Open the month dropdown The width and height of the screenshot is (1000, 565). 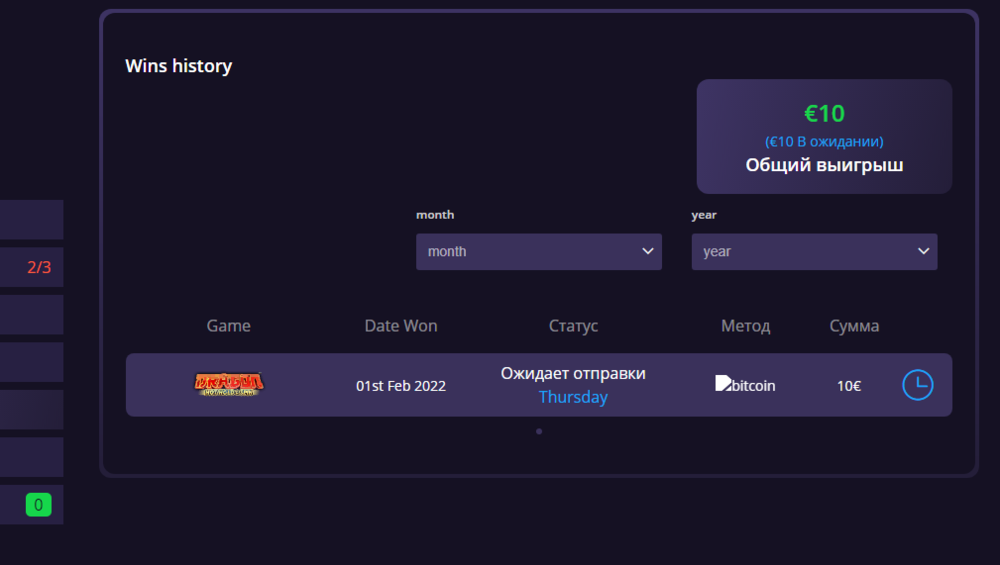538,252
